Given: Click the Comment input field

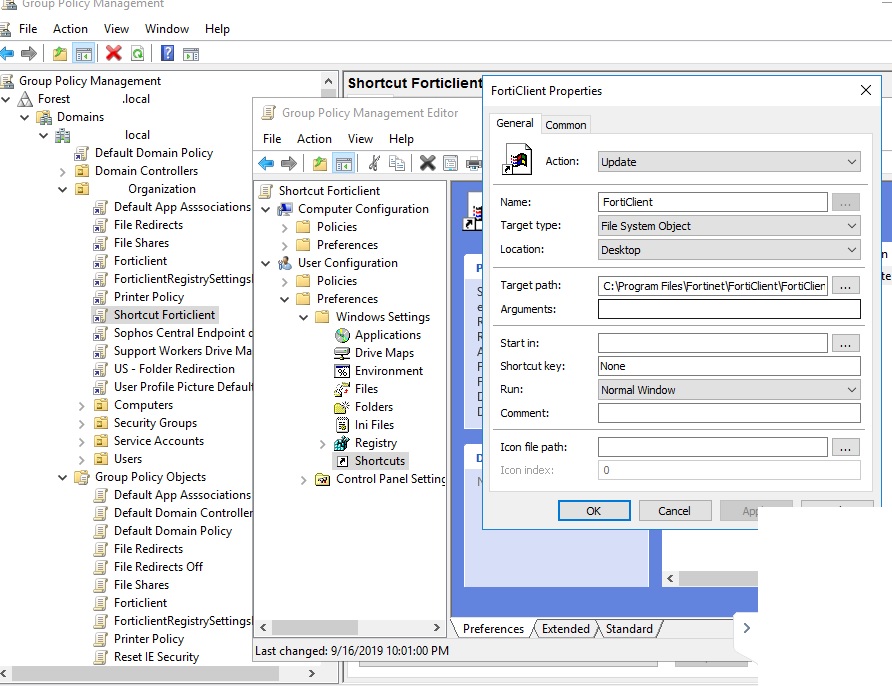Looking at the screenshot, I should (x=729, y=414).
